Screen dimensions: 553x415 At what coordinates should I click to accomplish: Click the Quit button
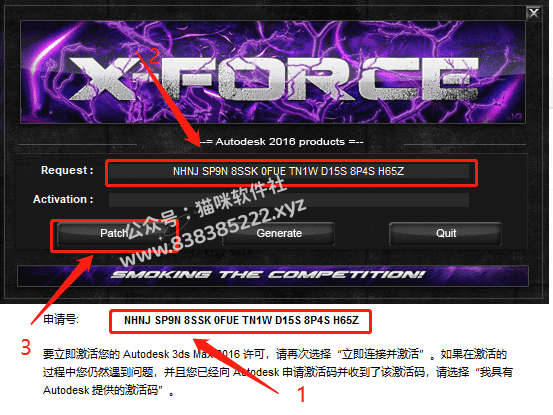click(445, 233)
